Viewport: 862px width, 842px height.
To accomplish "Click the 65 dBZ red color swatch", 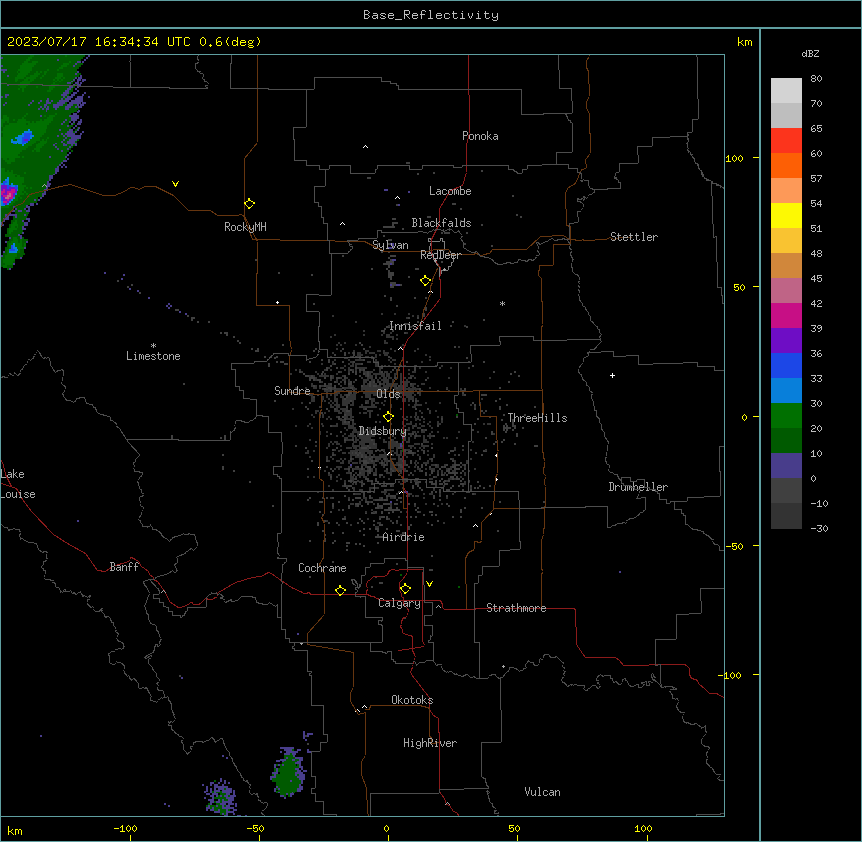I will click(786, 141).
